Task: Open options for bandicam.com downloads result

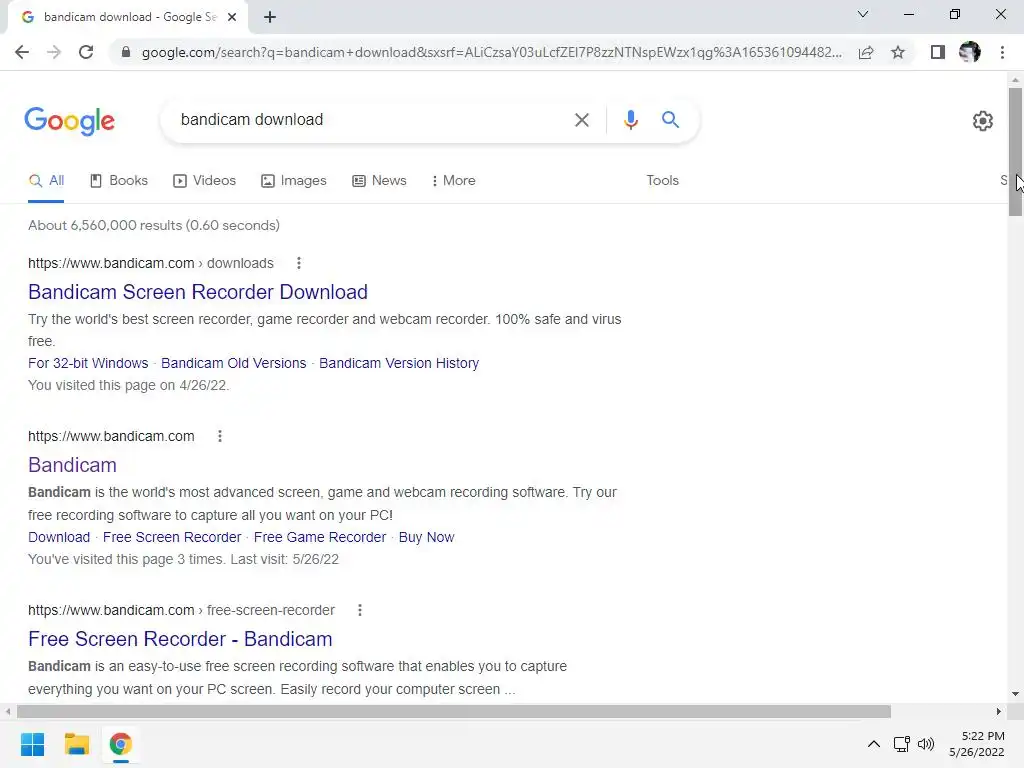Action: [x=298, y=263]
